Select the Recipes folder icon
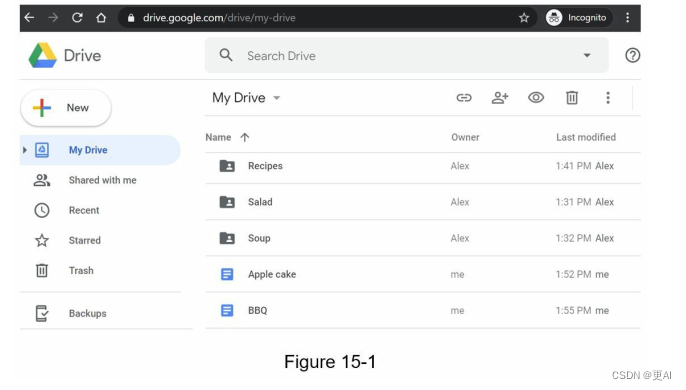The width and height of the screenshot is (686, 390). click(227, 166)
